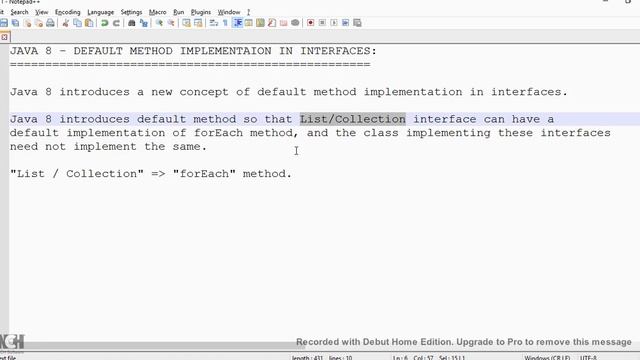640x360 pixels.
Task: Click the row of equals signs underline
Action: 190,65
